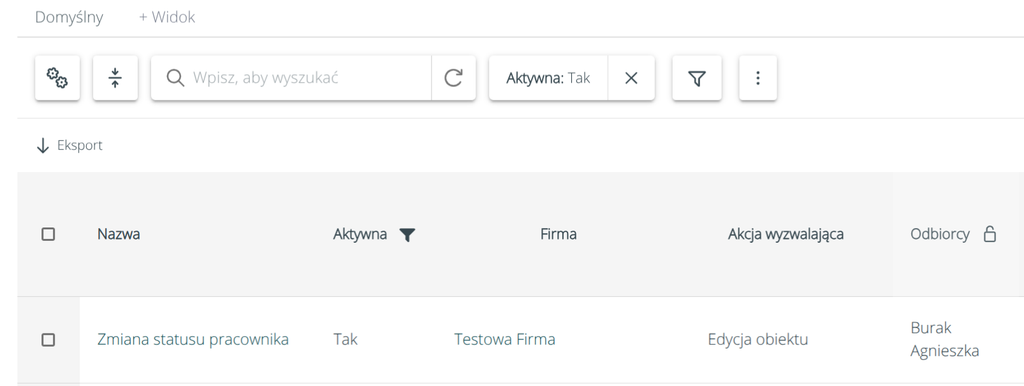The image size is (1024, 386).
Task: Sort by Akcja wyzwalająca column header
Action: (786, 234)
